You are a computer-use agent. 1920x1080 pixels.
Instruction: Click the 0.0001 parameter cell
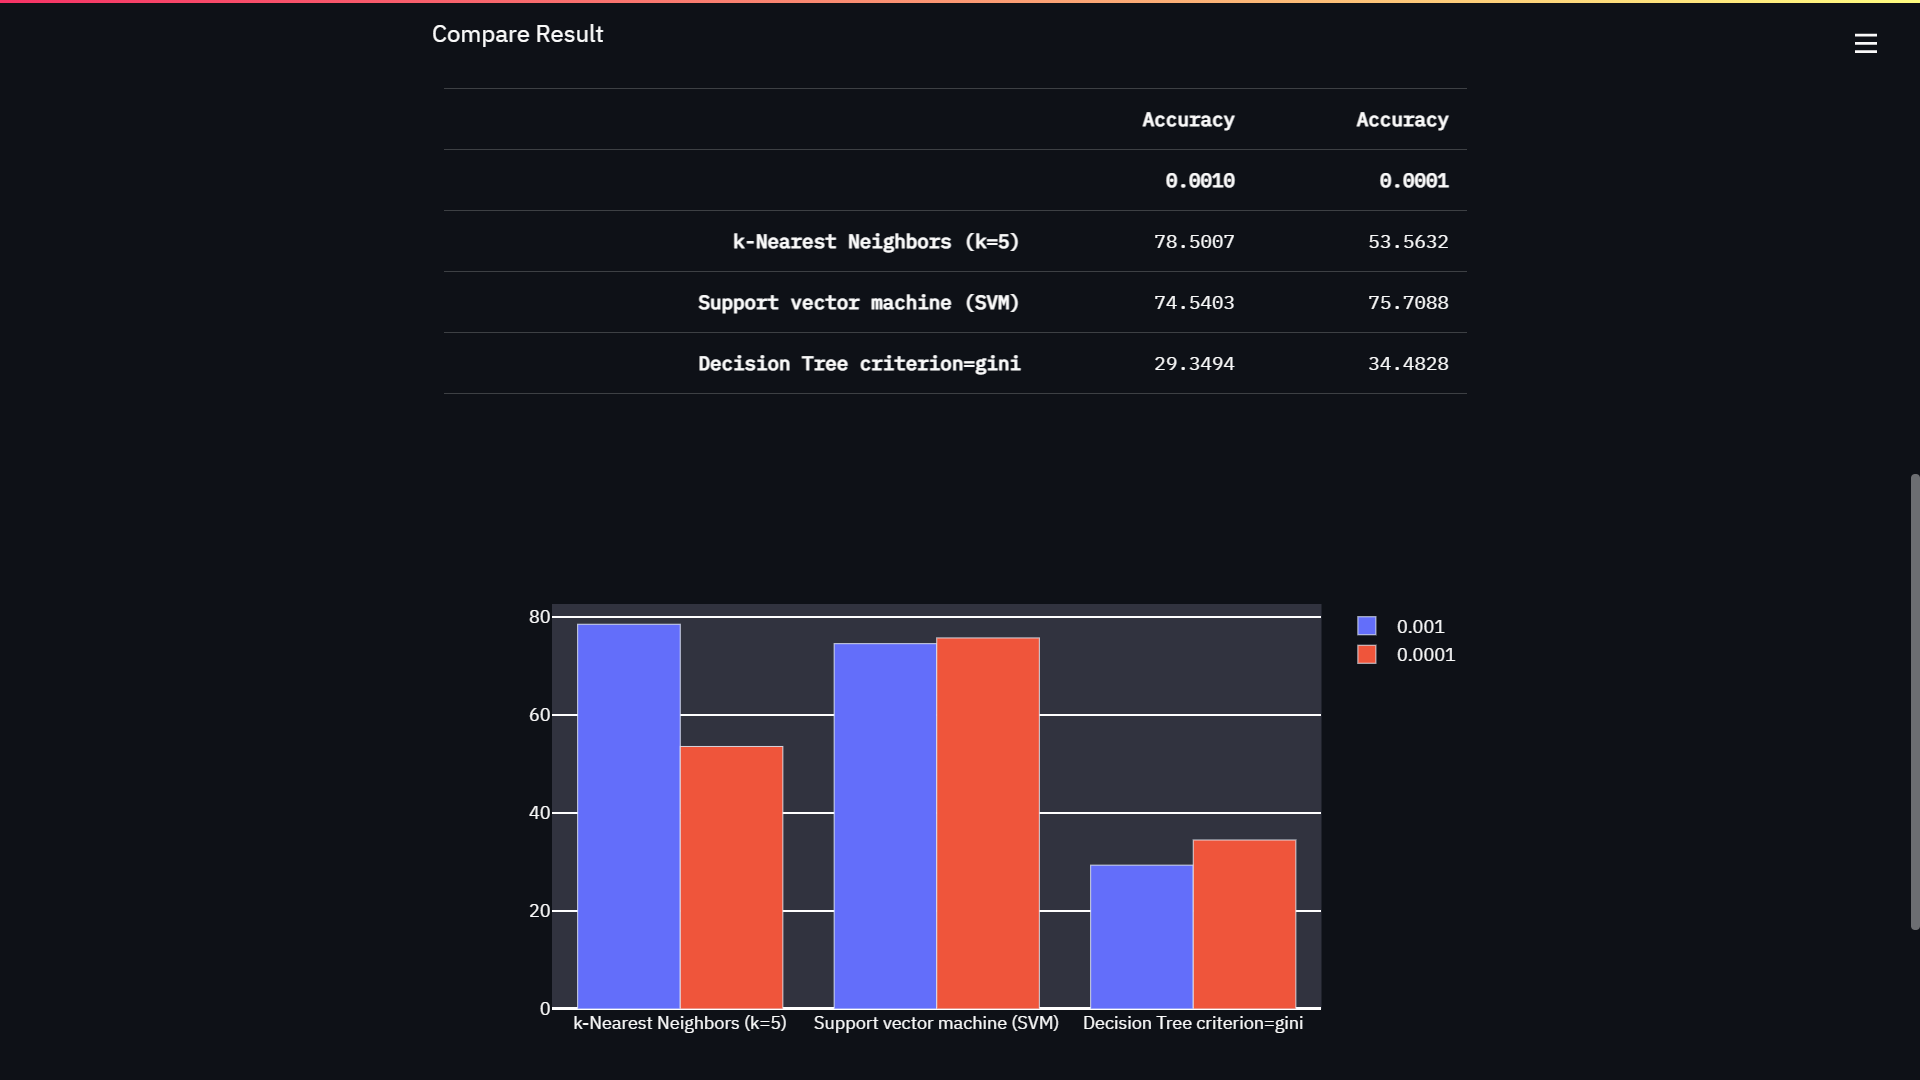point(1413,181)
